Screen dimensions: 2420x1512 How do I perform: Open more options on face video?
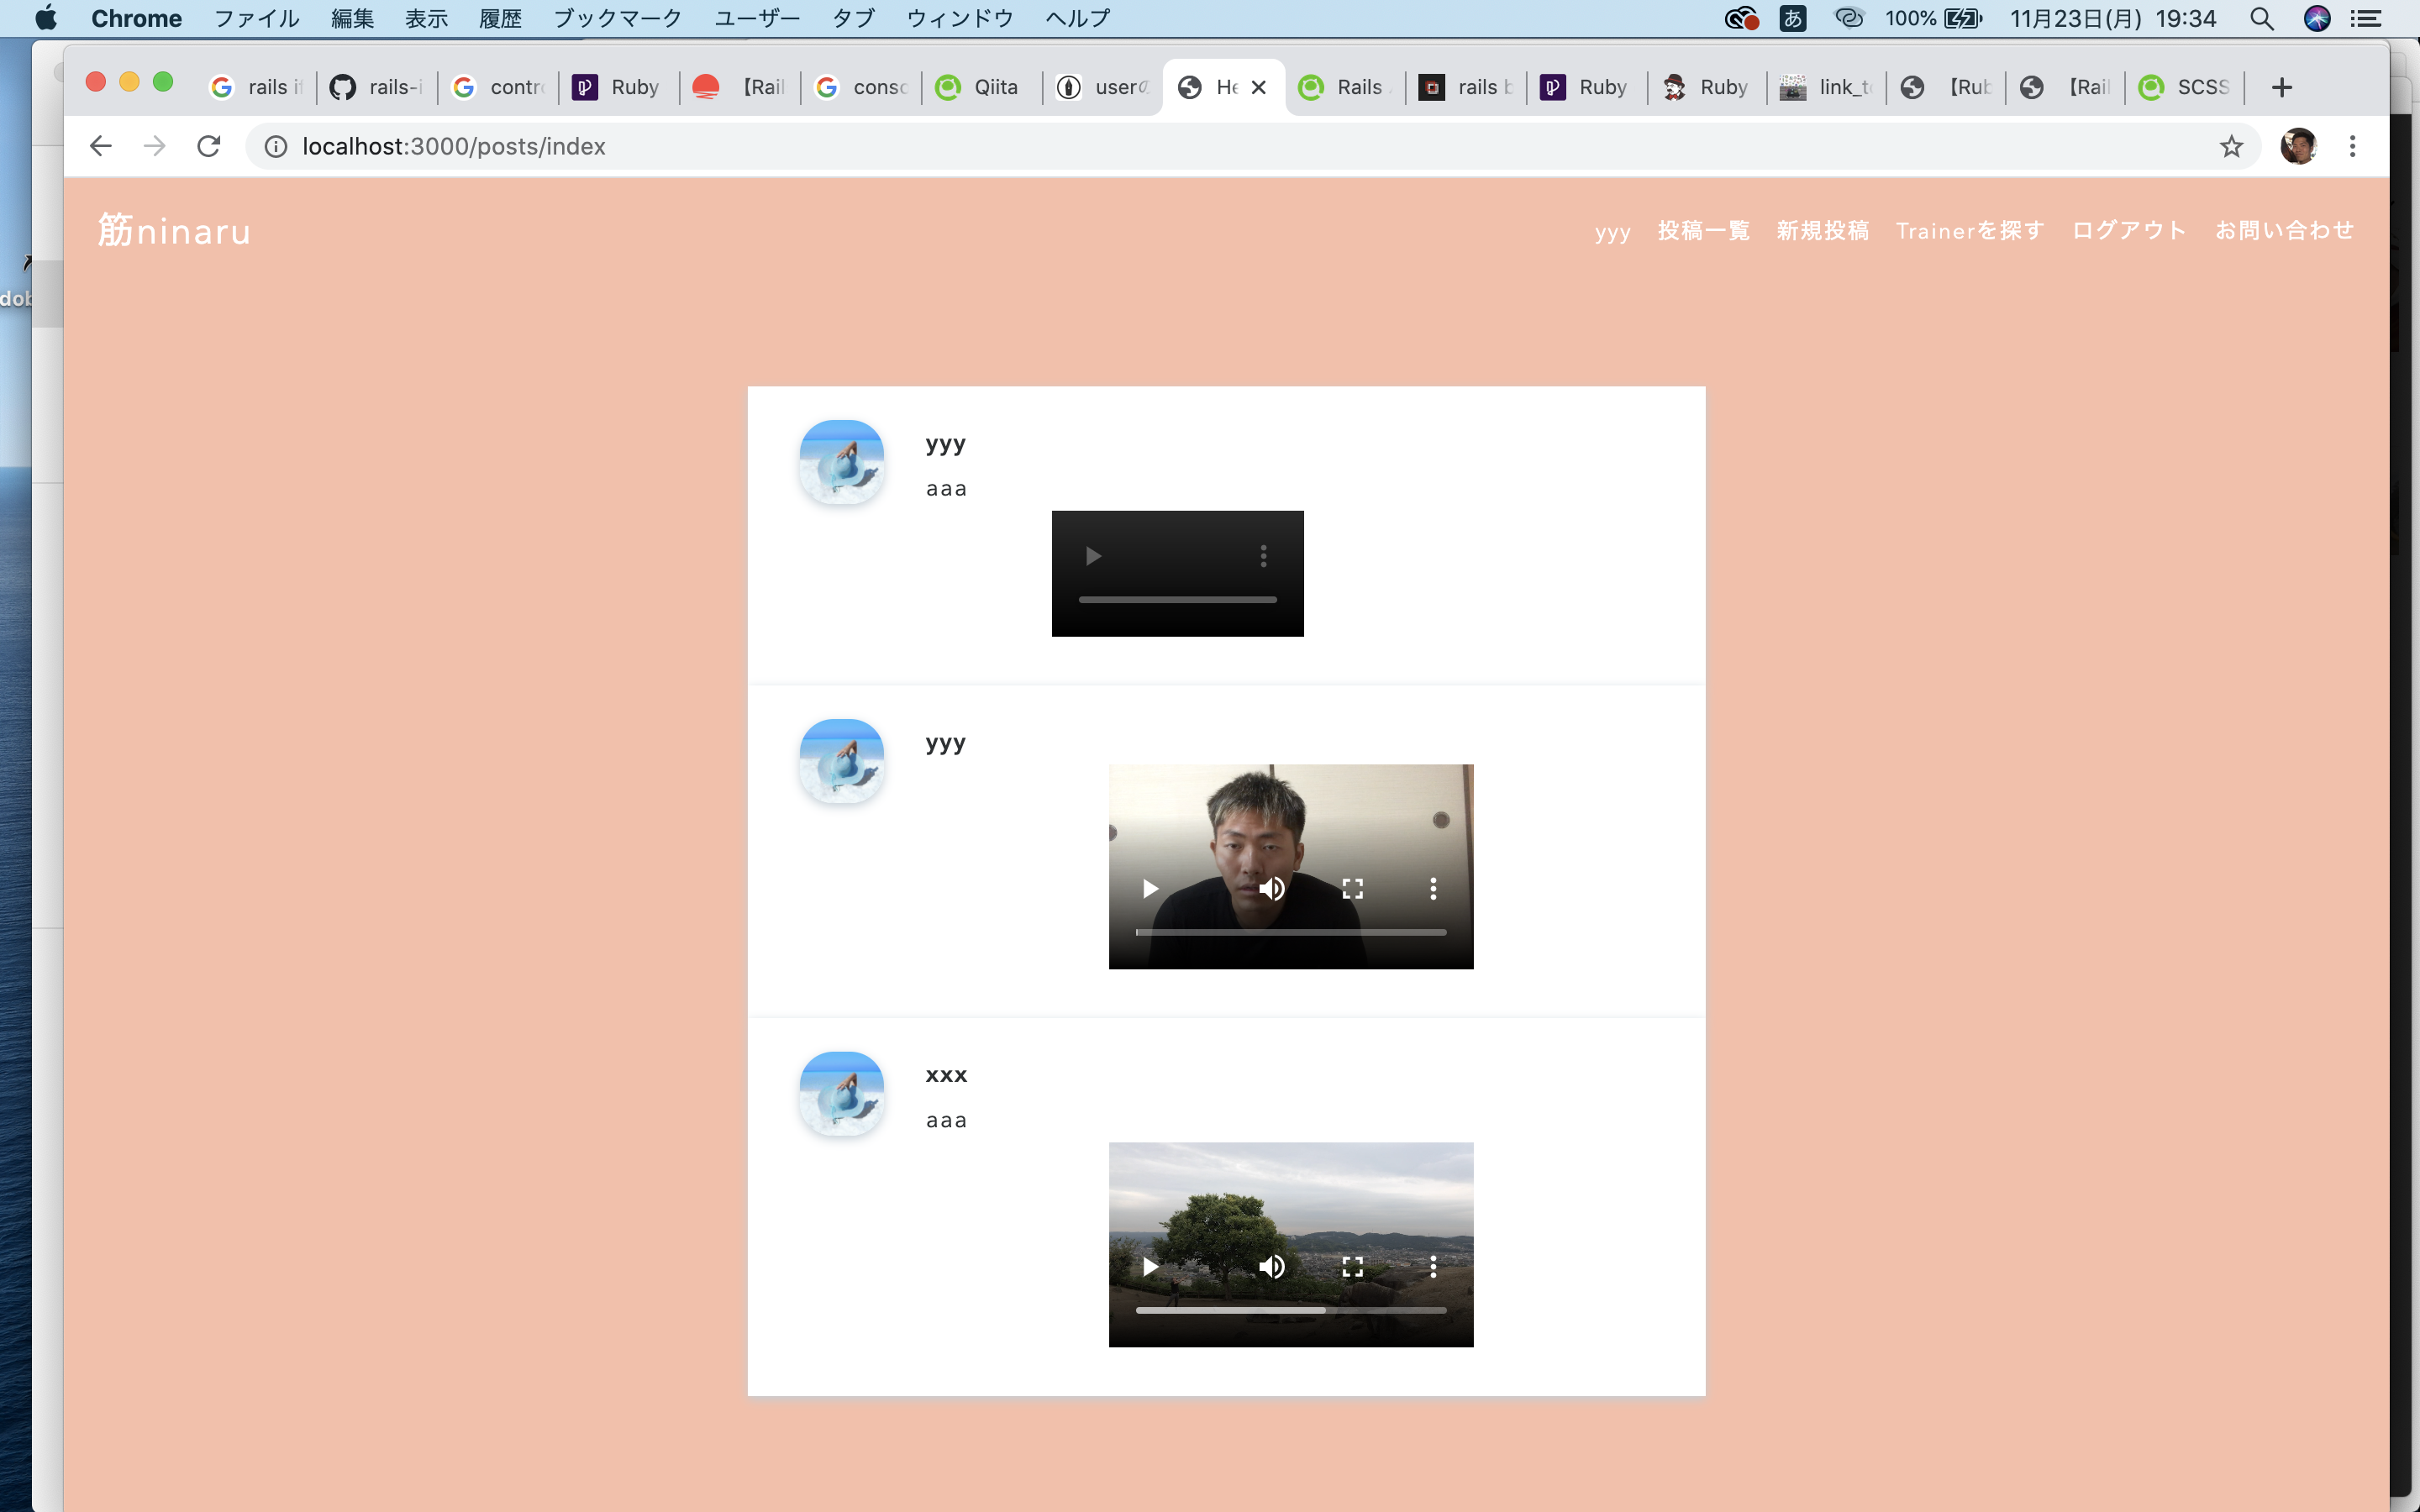(x=1433, y=888)
